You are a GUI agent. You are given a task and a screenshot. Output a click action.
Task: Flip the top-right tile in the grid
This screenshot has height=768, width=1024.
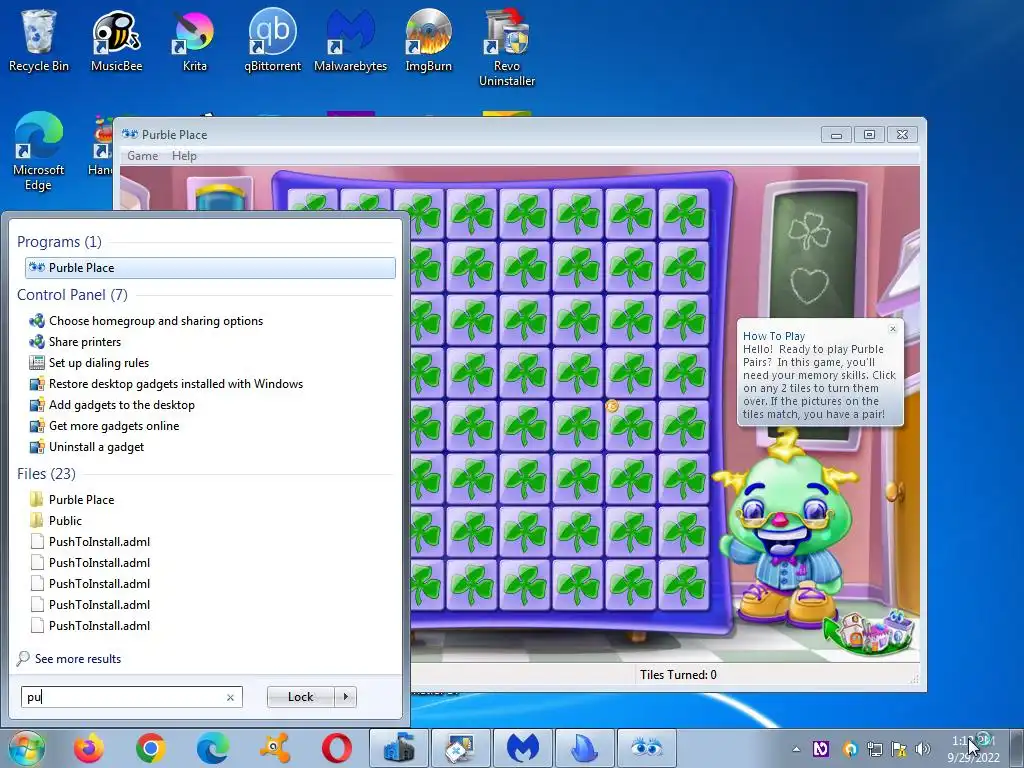click(684, 214)
